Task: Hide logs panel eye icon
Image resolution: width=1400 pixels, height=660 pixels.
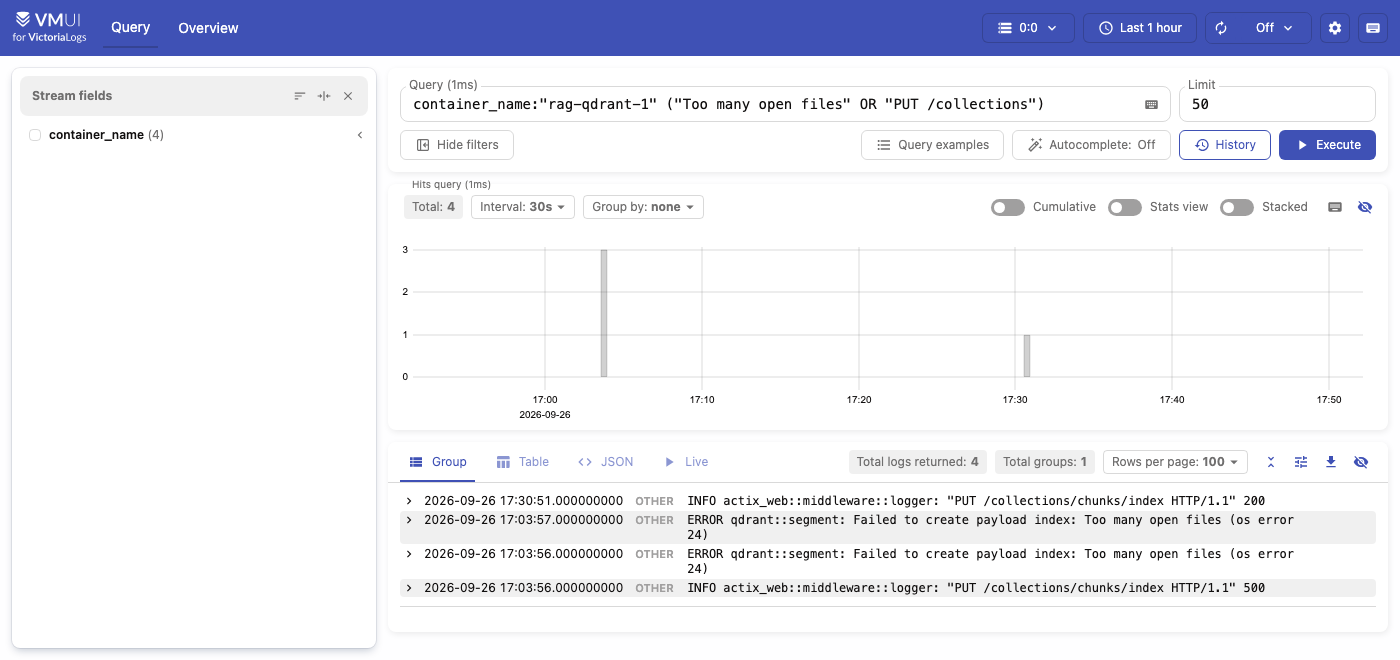Action: 1361,462
